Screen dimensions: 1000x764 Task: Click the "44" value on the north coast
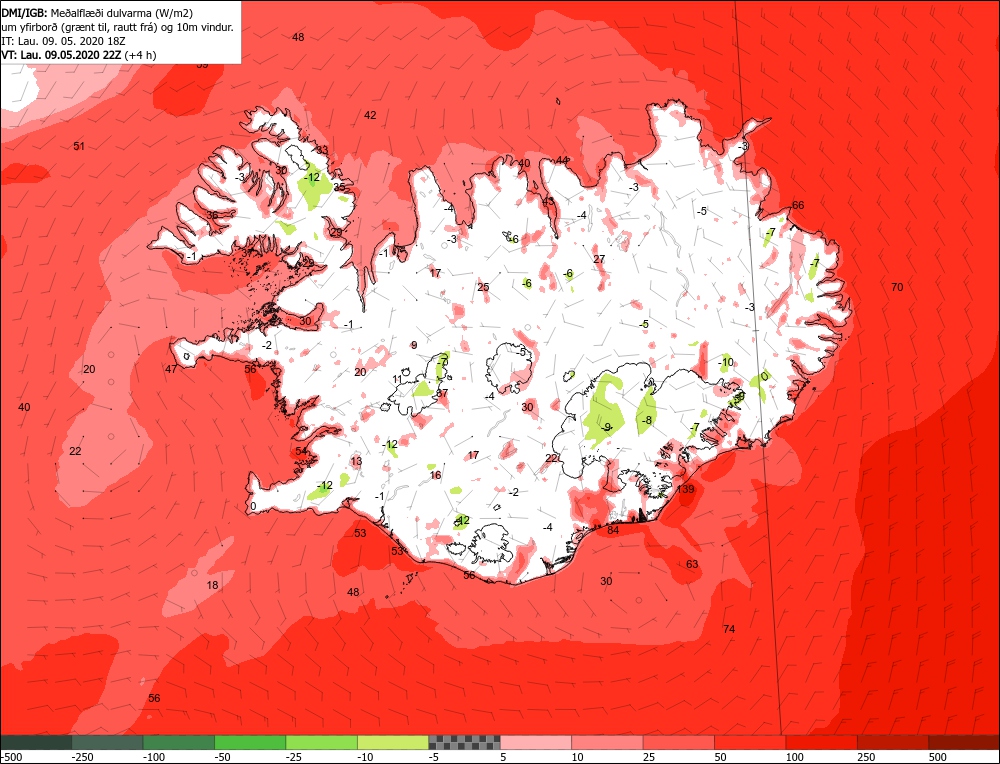(562, 160)
